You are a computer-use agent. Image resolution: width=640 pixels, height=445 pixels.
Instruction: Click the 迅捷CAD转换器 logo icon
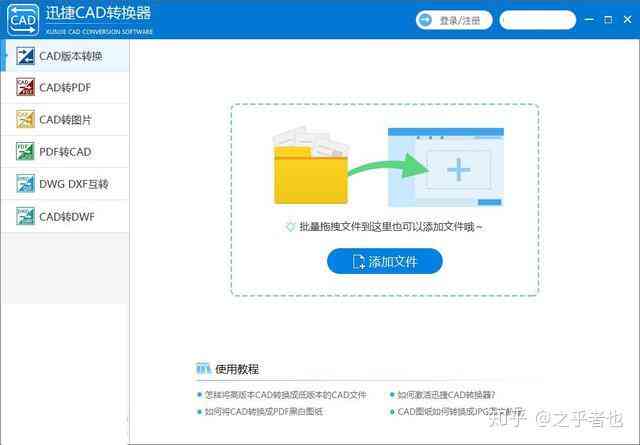(x=23, y=20)
